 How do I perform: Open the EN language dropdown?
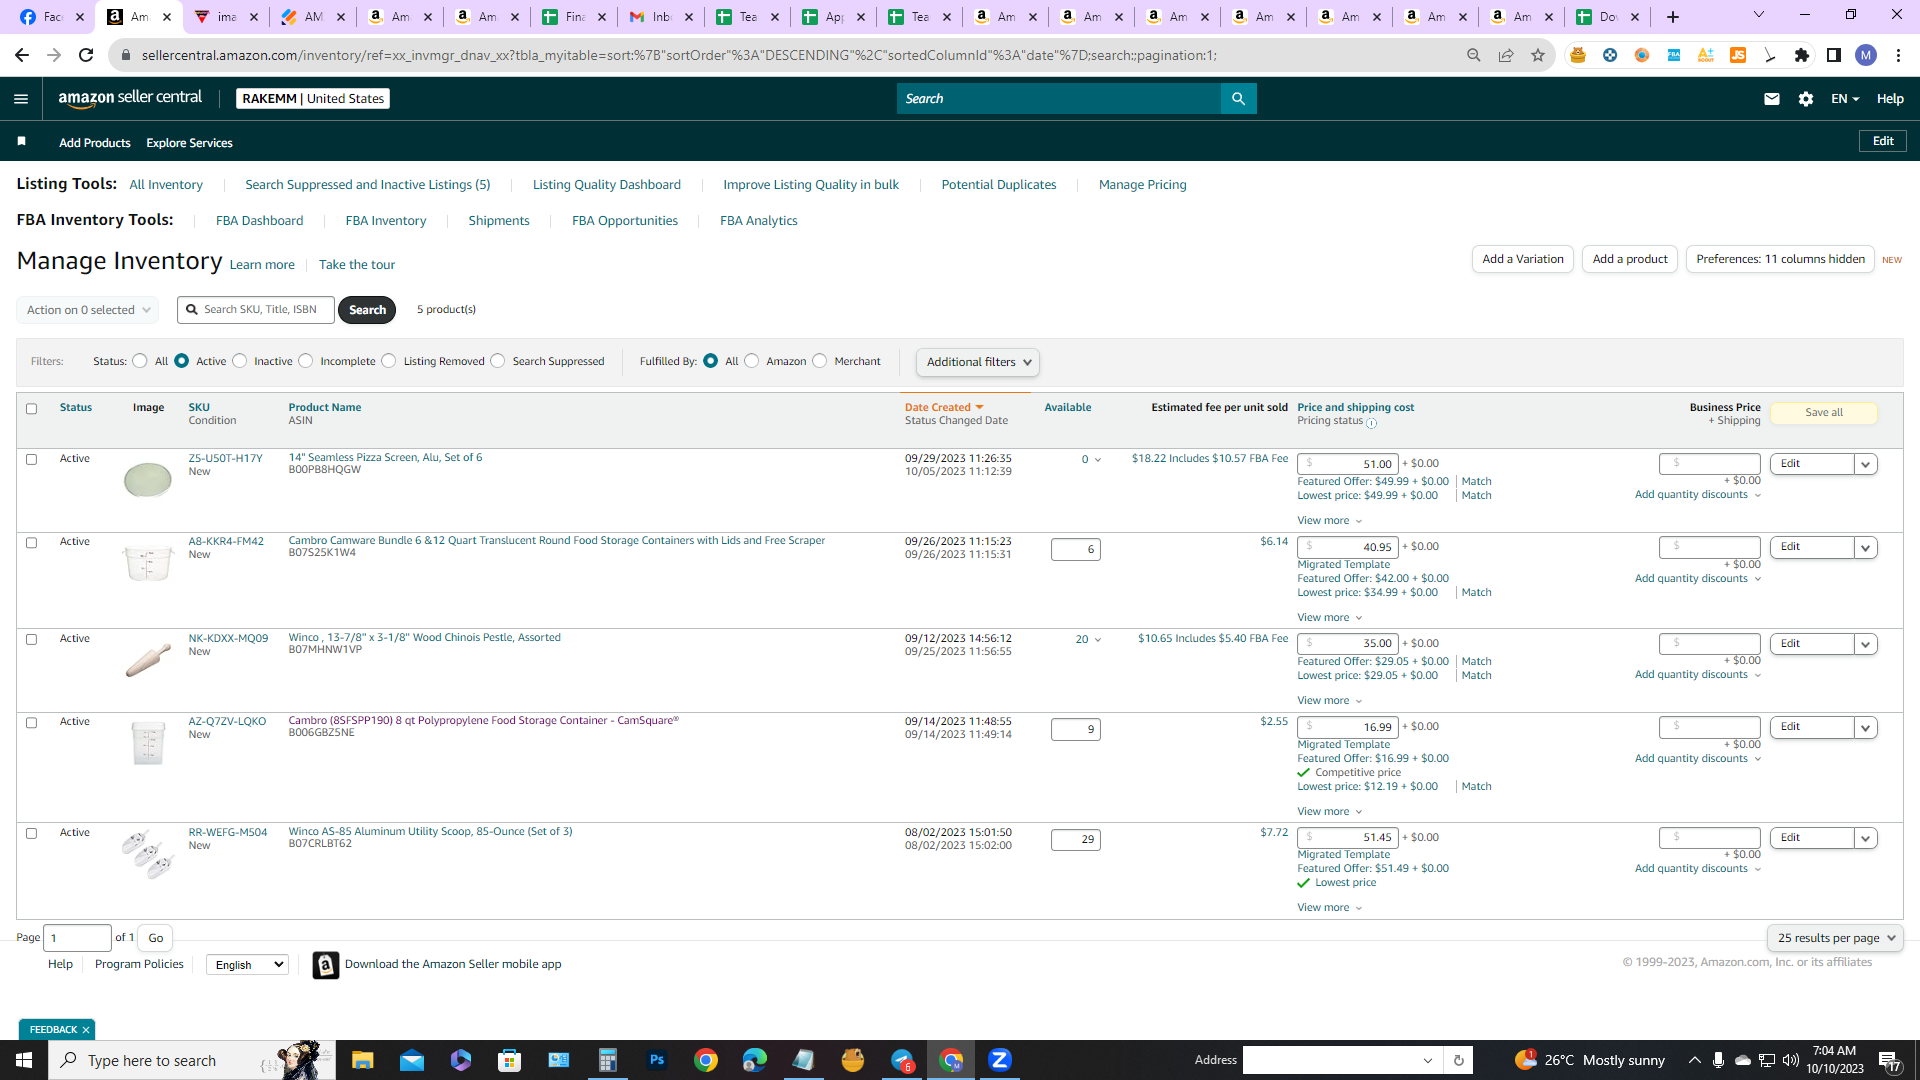[x=1844, y=98]
